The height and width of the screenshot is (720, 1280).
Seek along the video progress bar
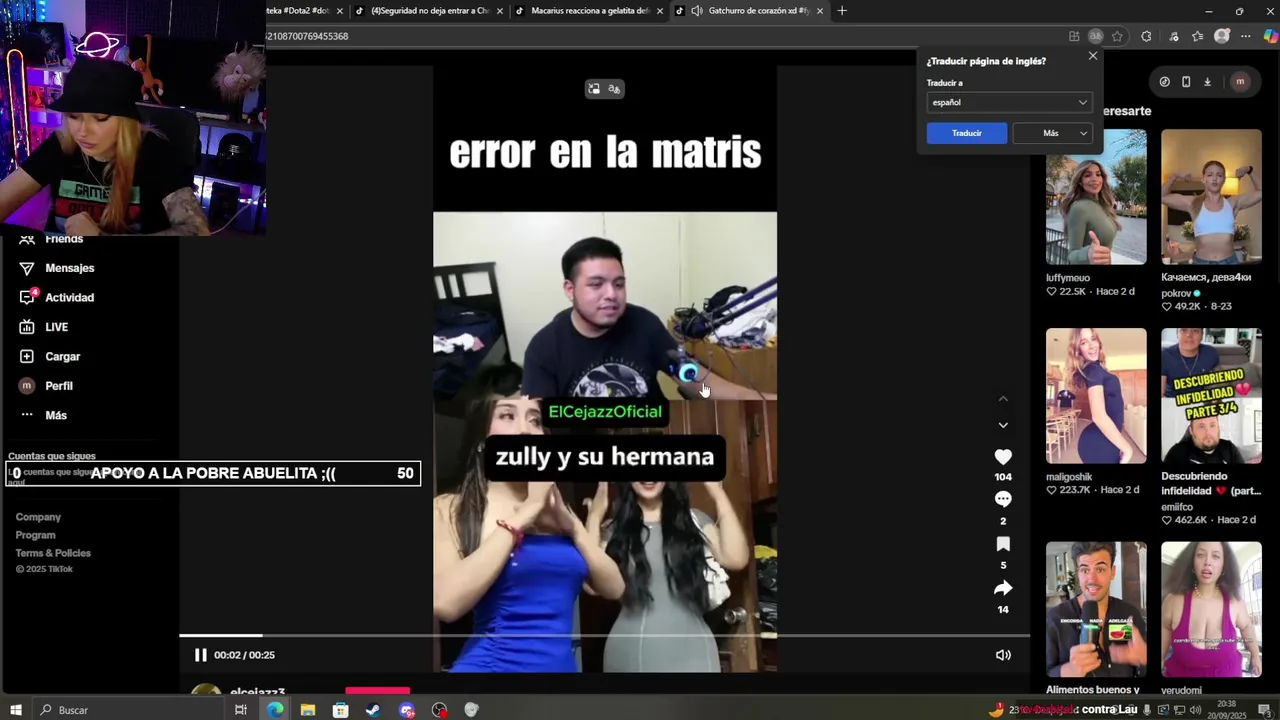coord(604,635)
